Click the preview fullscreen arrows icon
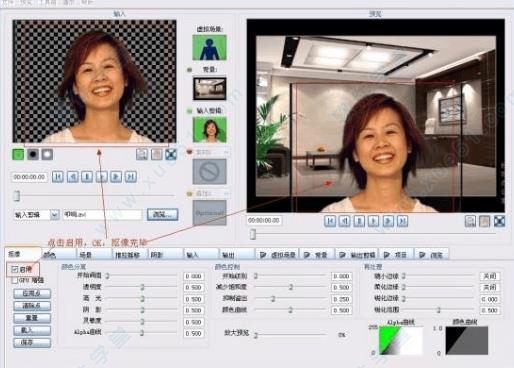The image size is (514, 368). (x=499, y=221)
